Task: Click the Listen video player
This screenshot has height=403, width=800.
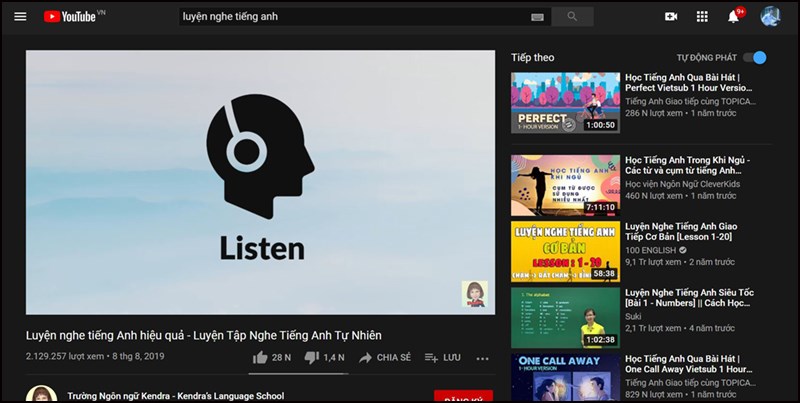Action: point(260,182)
